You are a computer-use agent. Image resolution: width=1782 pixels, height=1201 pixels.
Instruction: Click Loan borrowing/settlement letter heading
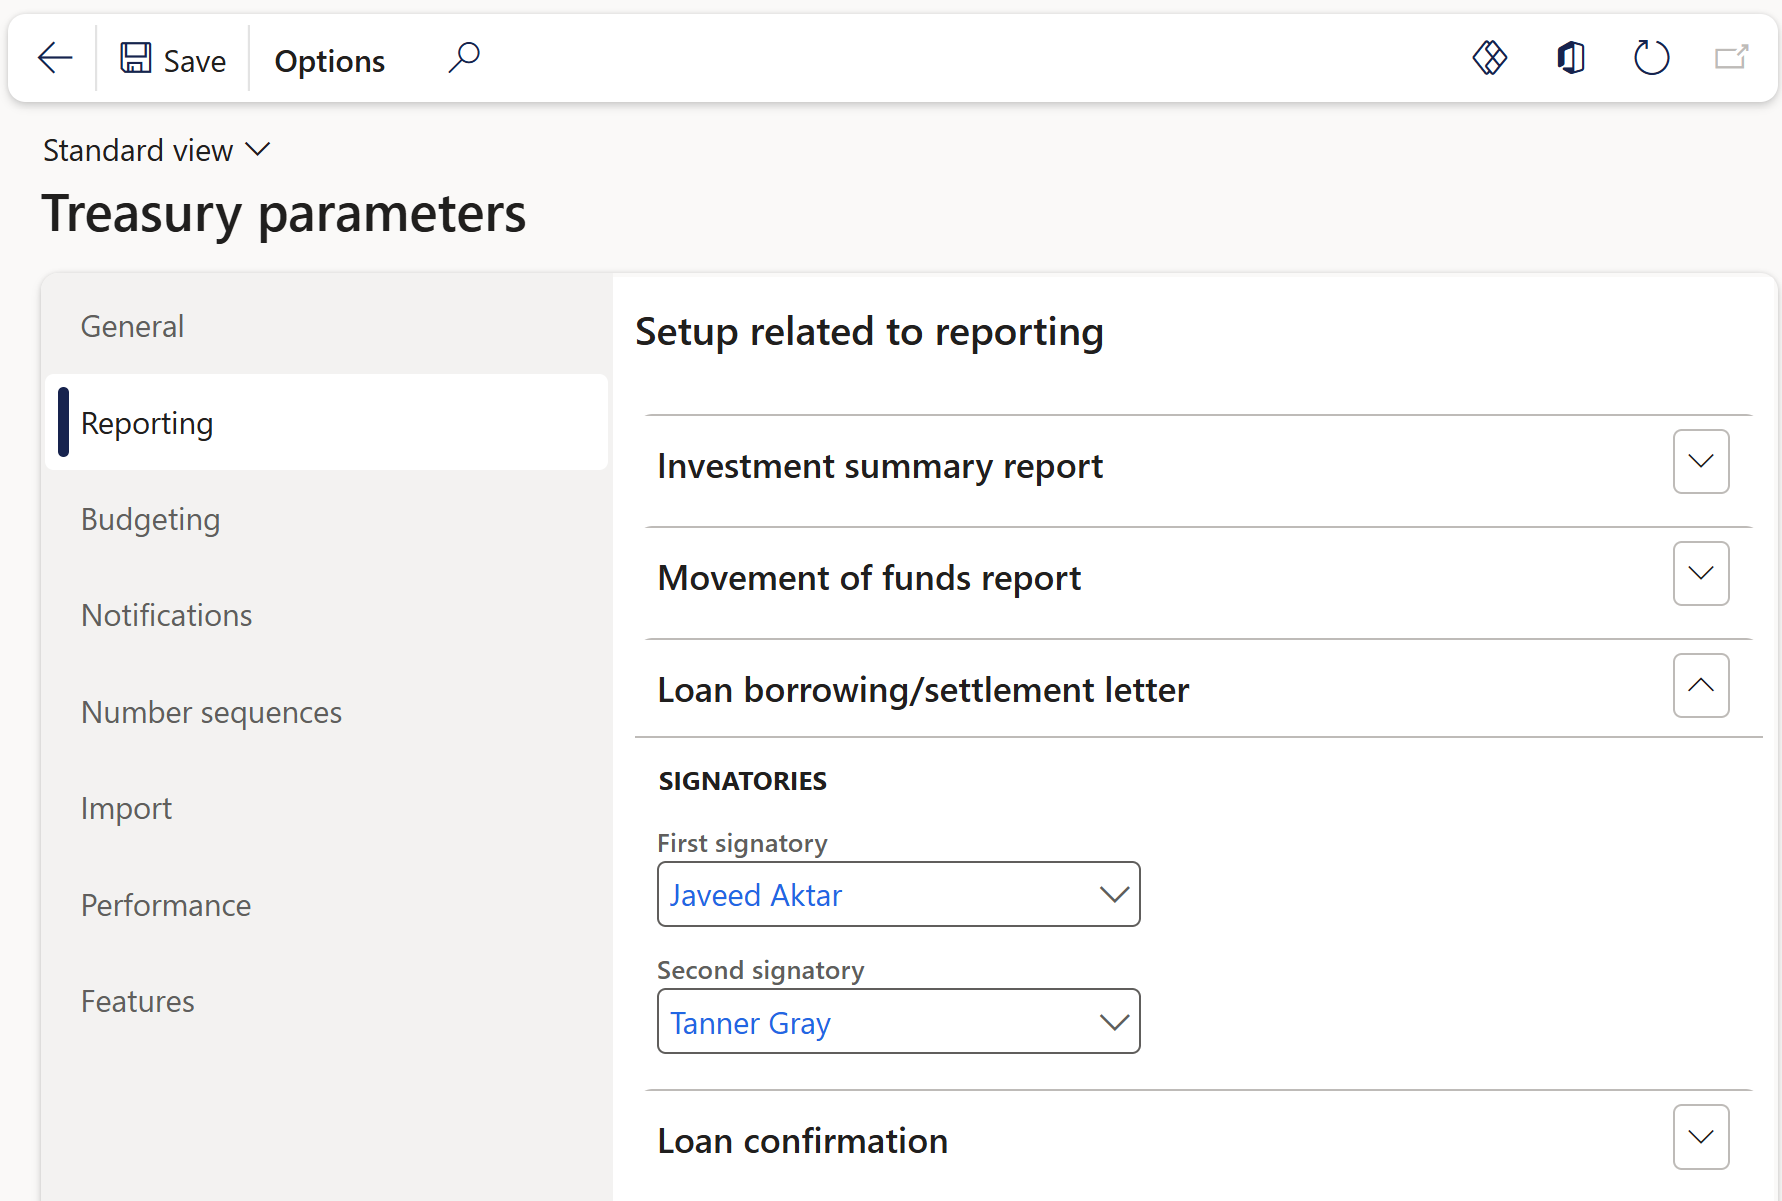[x=923, y=690]
